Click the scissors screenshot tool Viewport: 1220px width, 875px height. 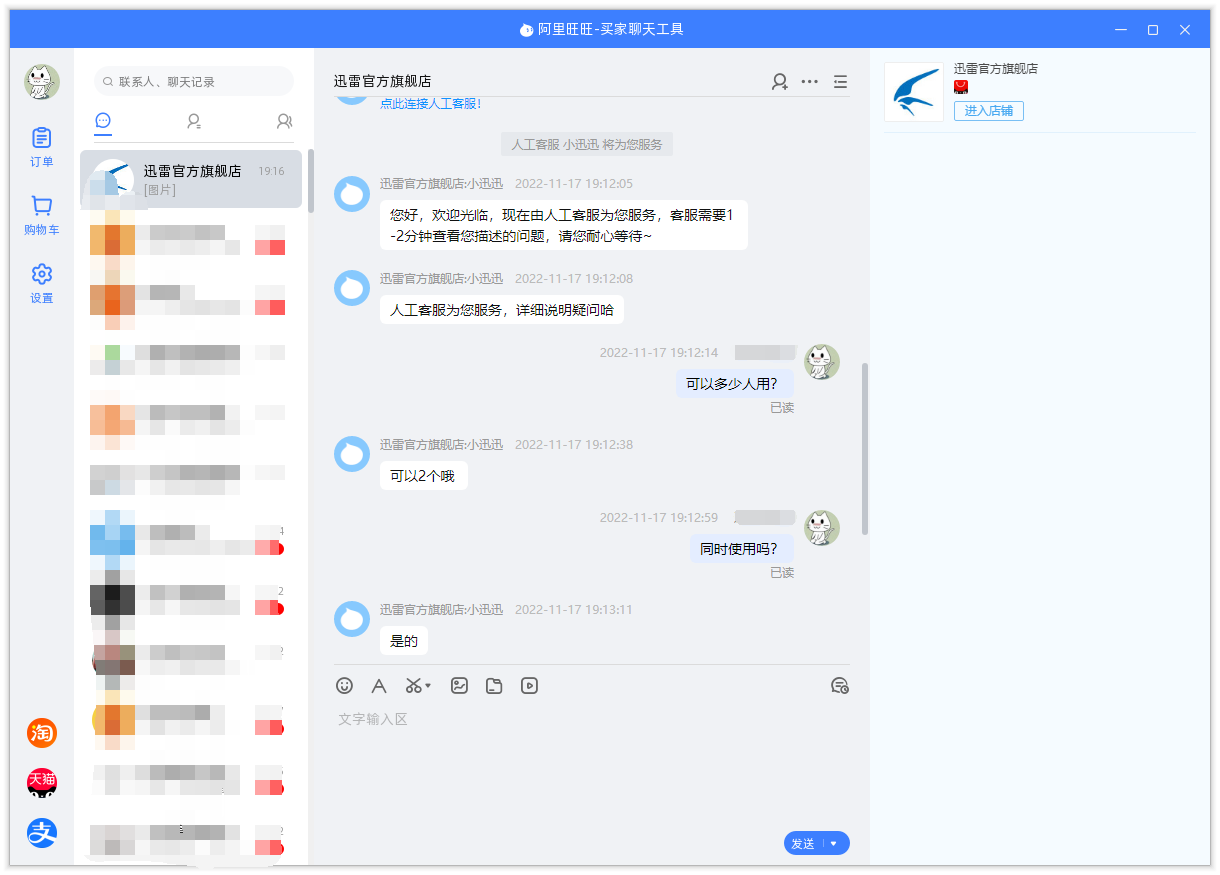tap(413, 686)
